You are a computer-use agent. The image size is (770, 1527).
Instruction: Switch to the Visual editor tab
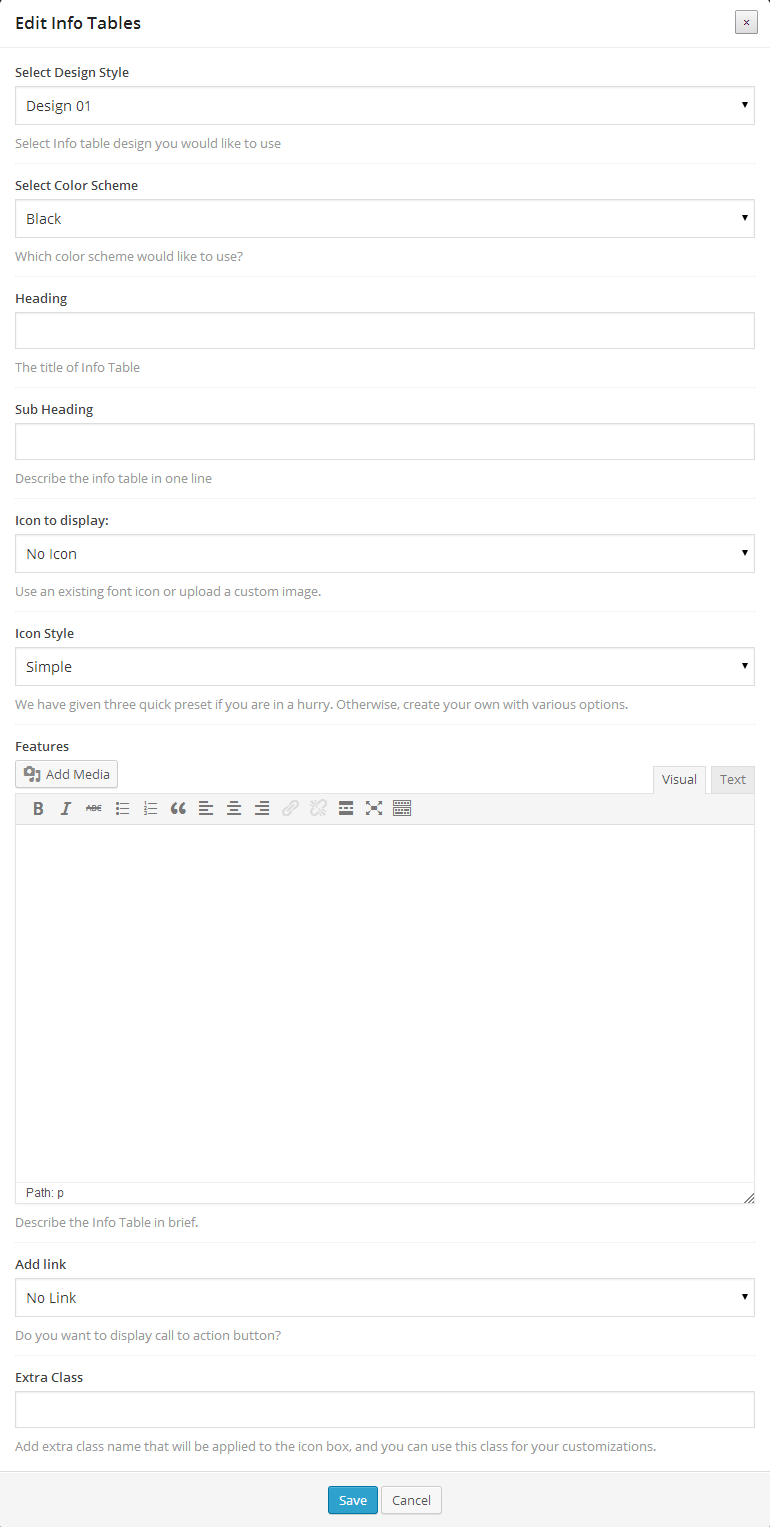[679, 780]
